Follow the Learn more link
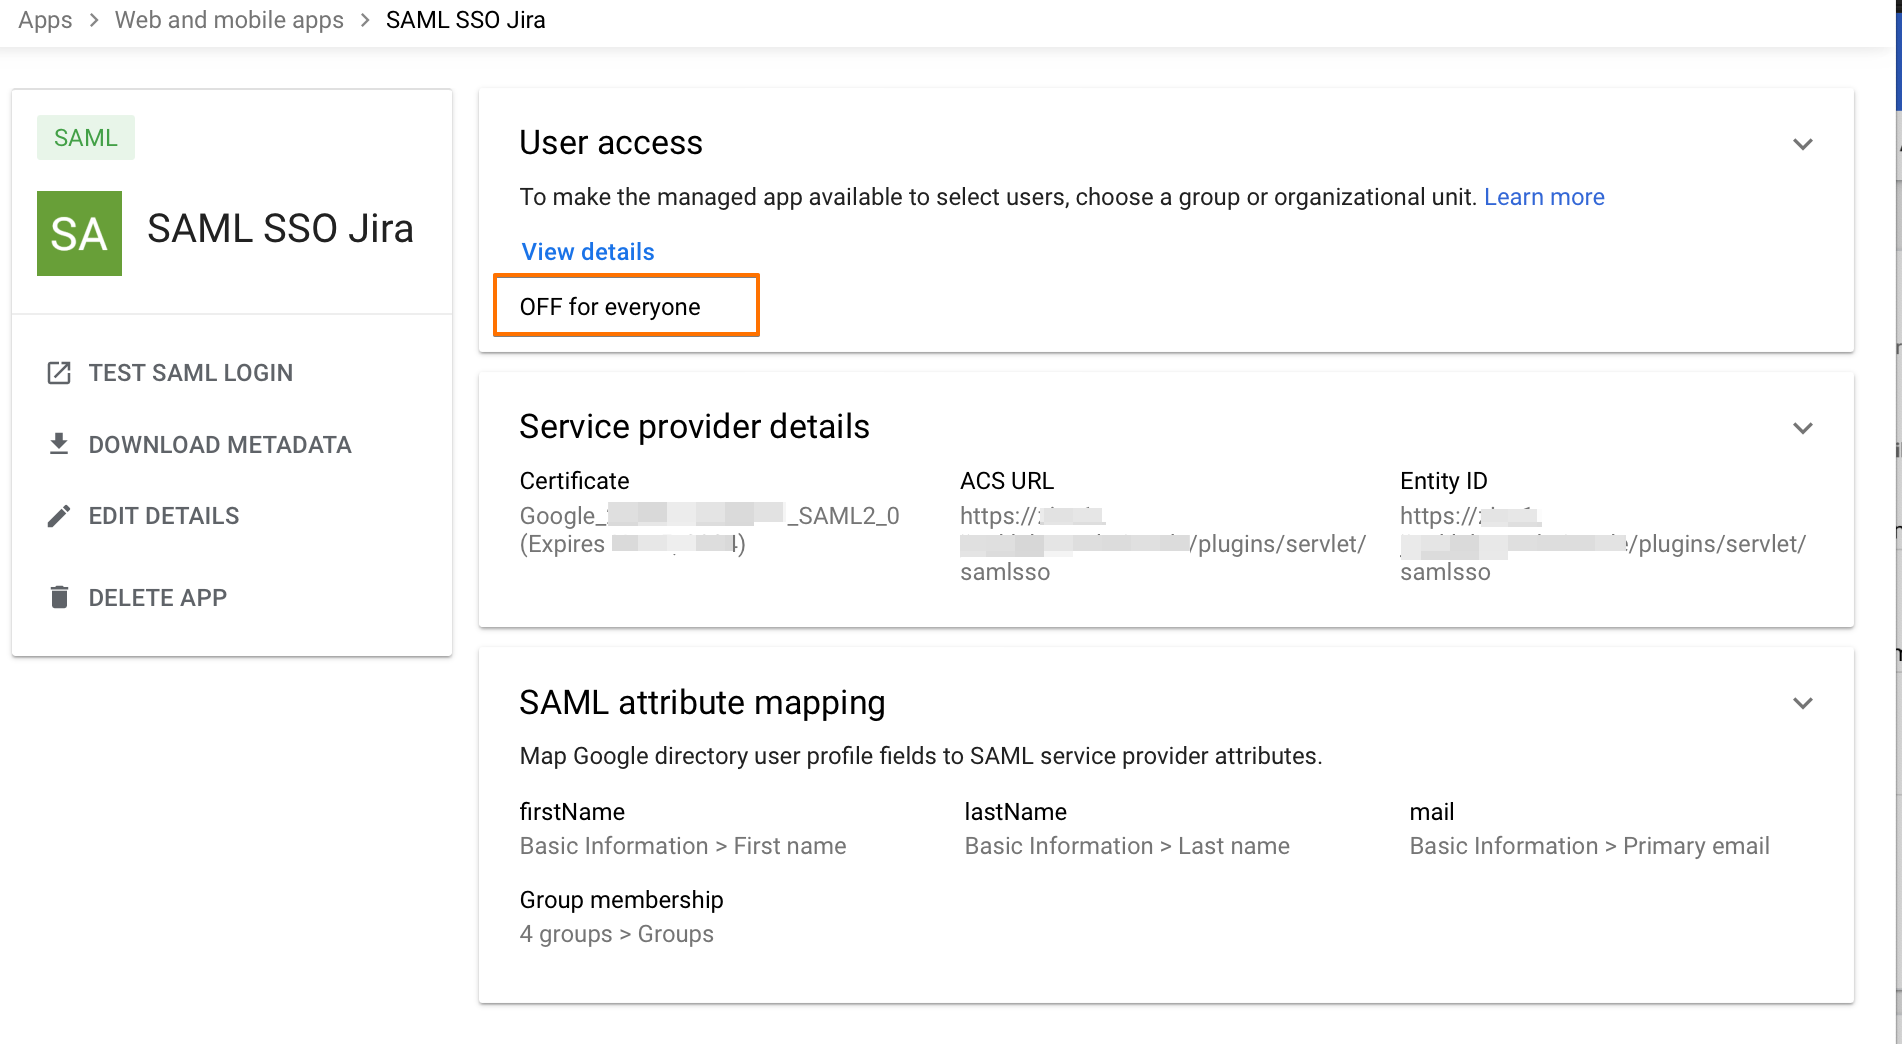Screen dimensions: 1902x1044 [x=1544, y=197]
